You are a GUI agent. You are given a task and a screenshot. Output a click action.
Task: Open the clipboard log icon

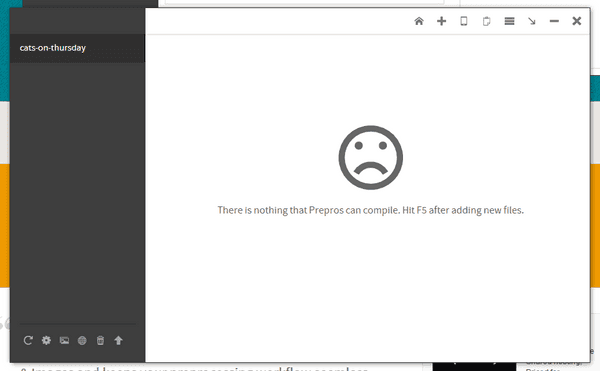coord(486,21)
